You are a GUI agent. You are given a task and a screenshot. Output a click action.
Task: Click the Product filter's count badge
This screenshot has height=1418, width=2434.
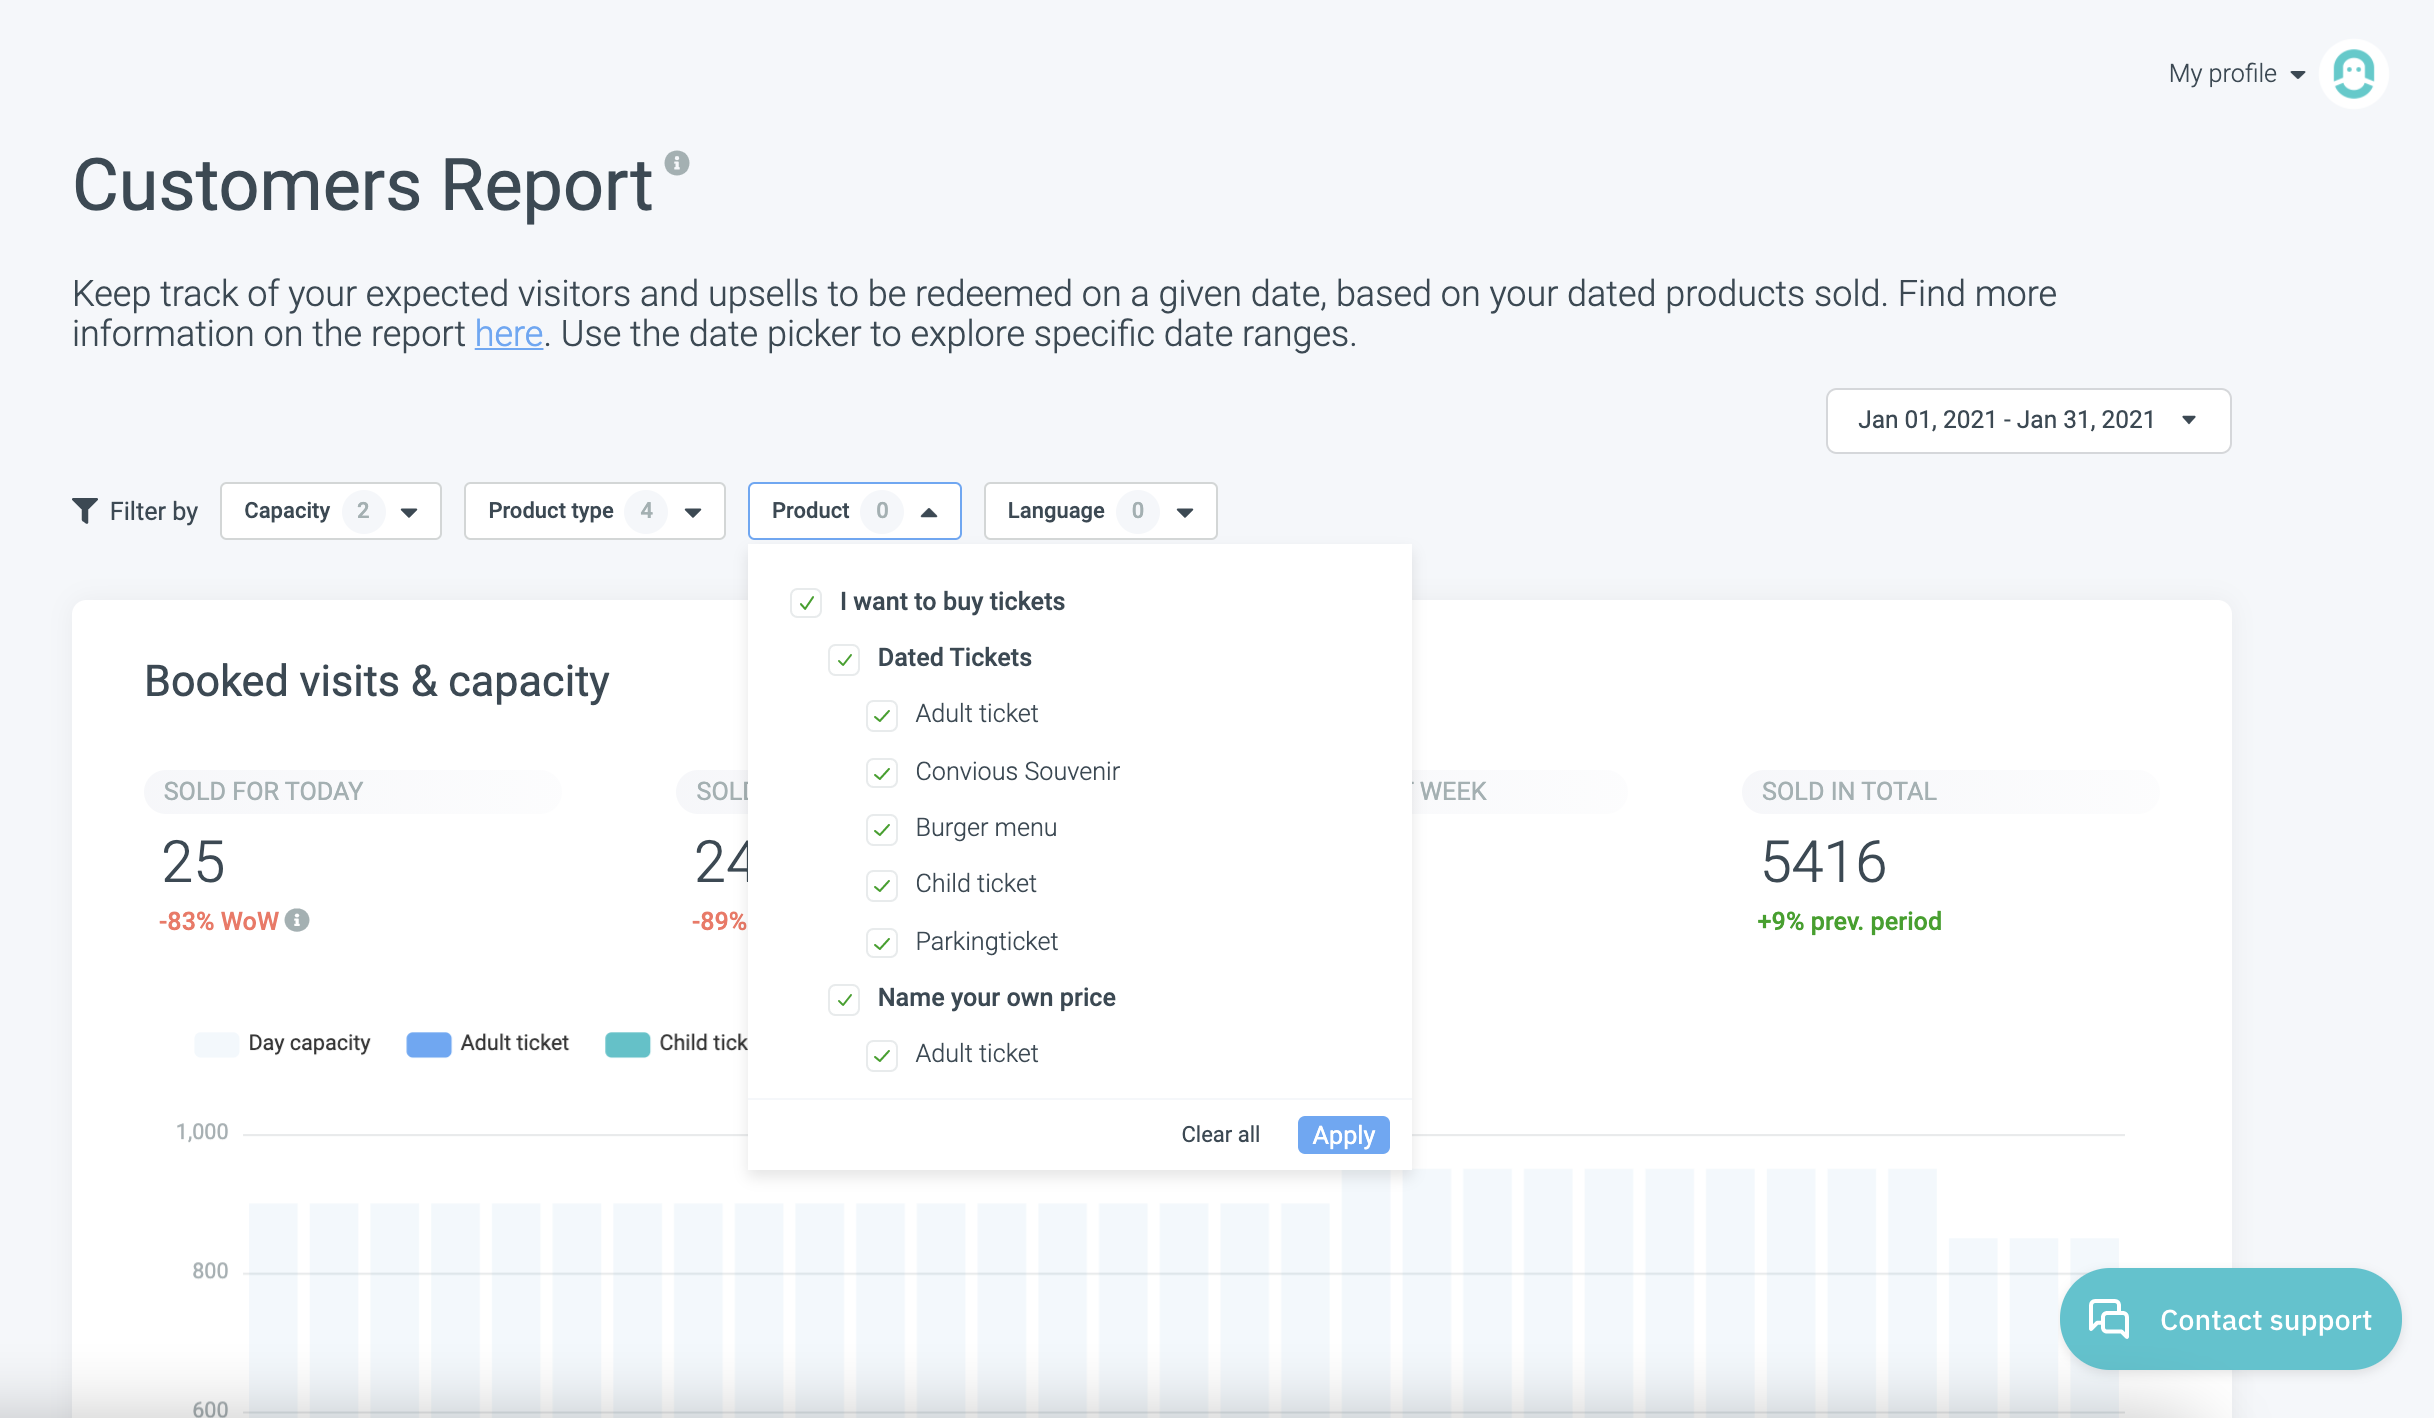pyautogui.click(x=881, y=511)
